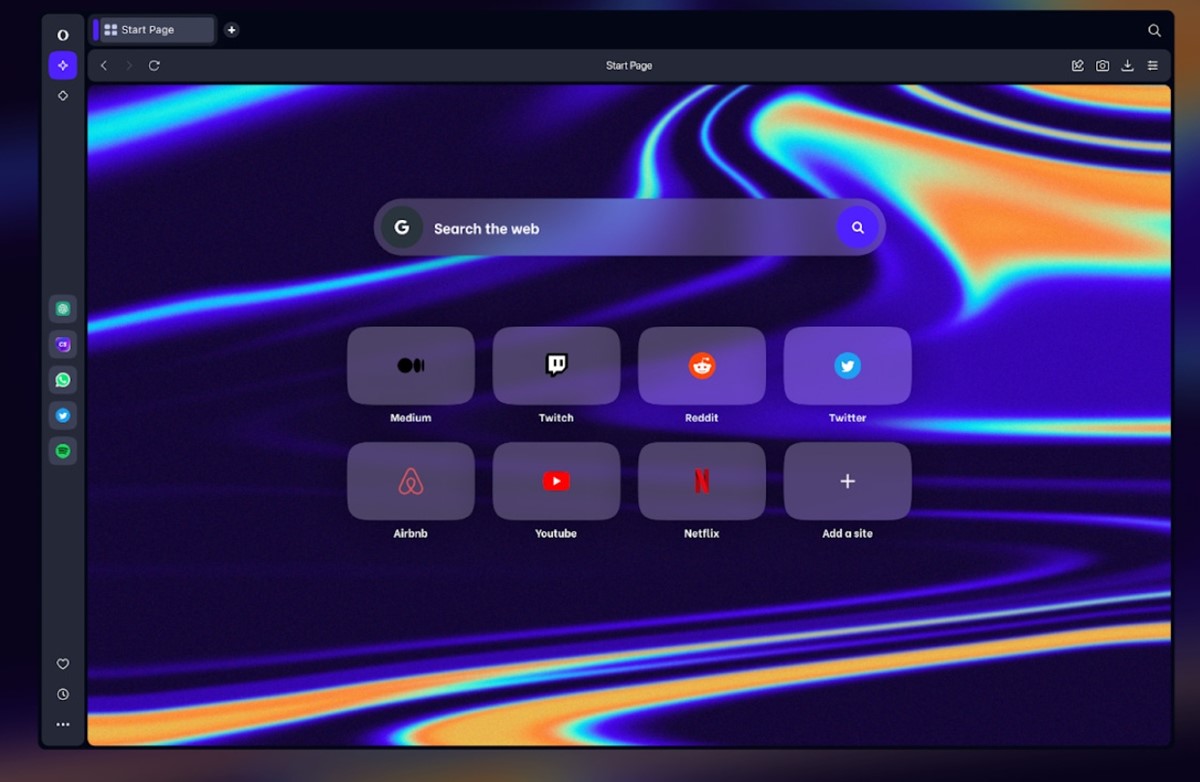Open the sidebar three-dot more menu
The height and width of the screenshot is (782, 1200).
[63, 724]
